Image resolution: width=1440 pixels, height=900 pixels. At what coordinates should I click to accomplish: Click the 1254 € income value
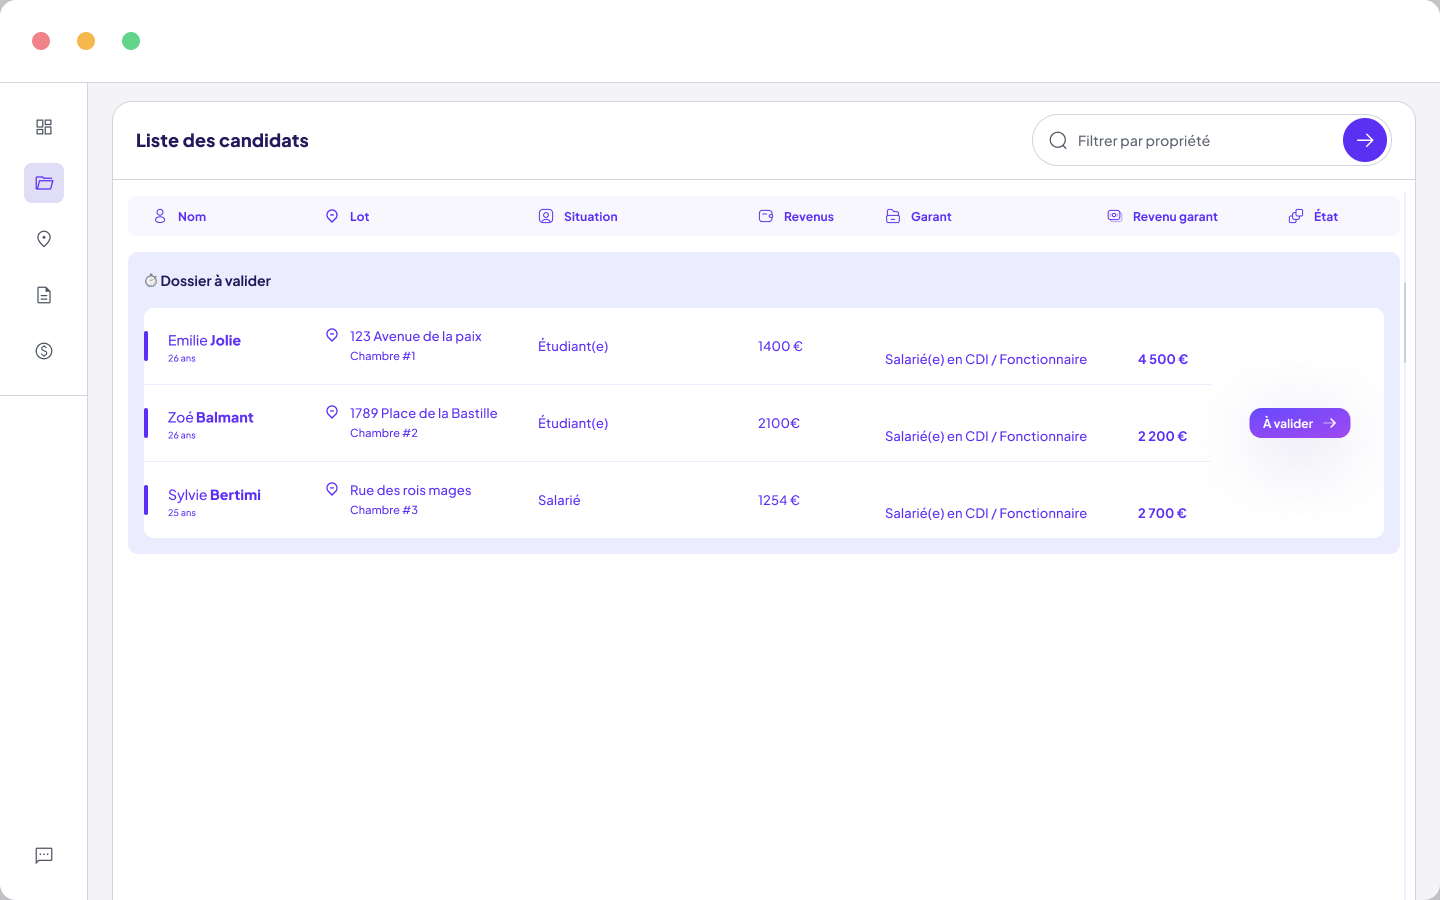[x=779, y=501]
